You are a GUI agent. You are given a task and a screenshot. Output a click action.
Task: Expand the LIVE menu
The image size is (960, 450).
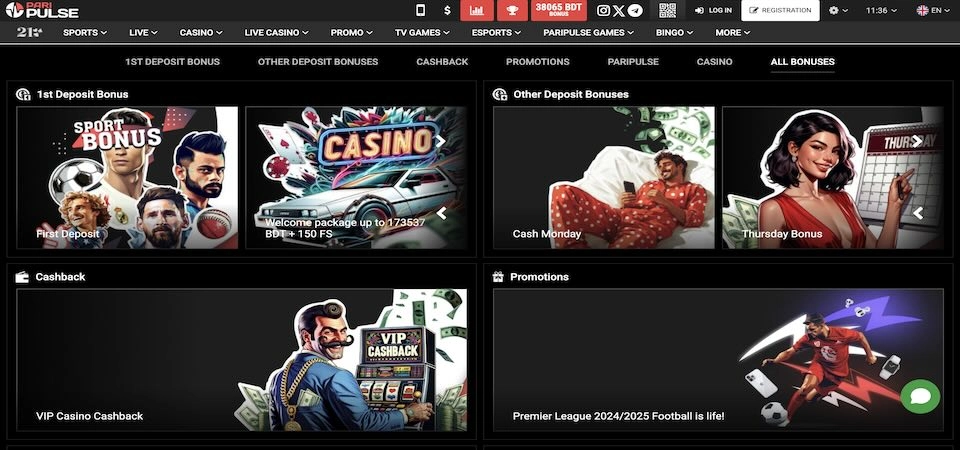(143, 32)
